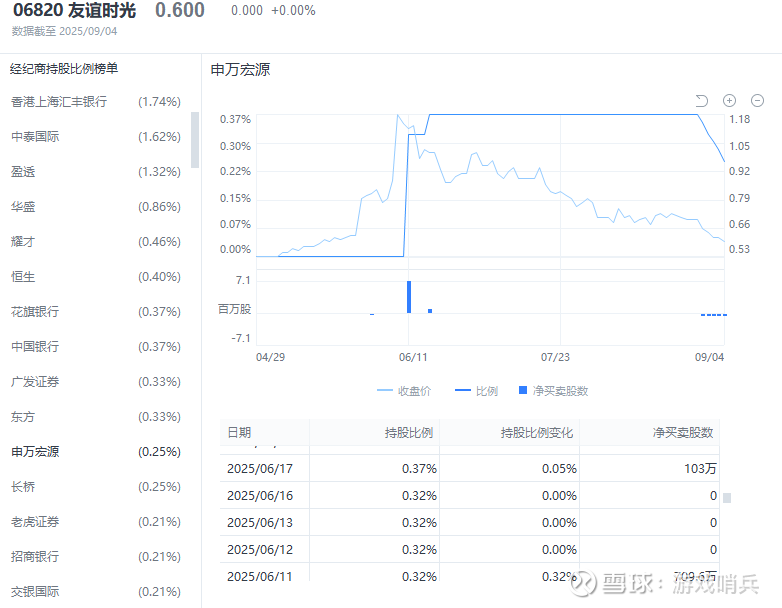
Task: Select the 花旗银行 entry
Action: tap(36, 312)
